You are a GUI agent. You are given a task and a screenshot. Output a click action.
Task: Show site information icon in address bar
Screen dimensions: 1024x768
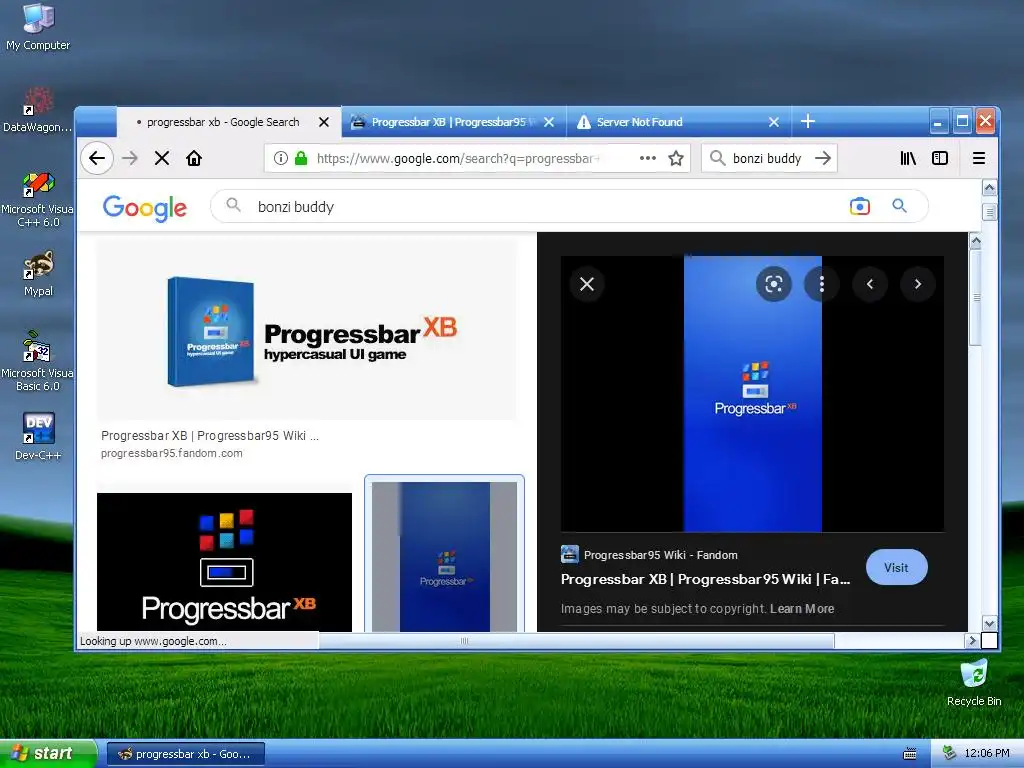click(x=281, y=158)
